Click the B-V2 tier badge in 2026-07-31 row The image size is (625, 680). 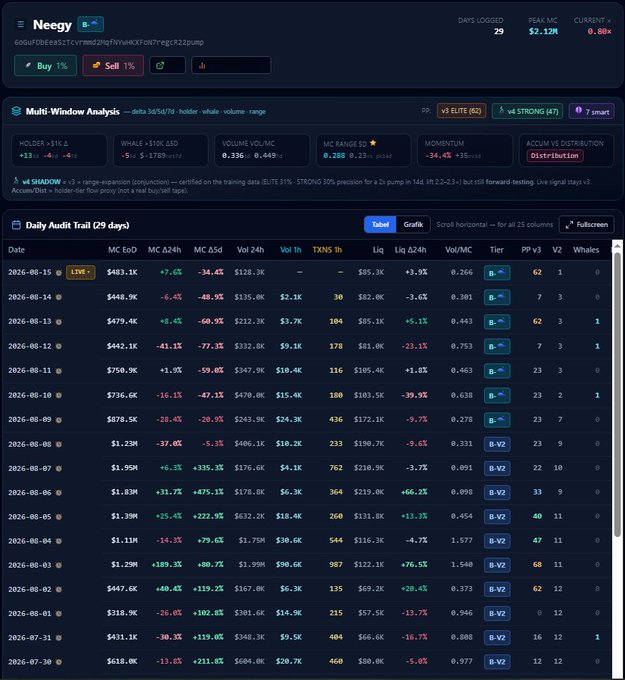click(497, 638)
